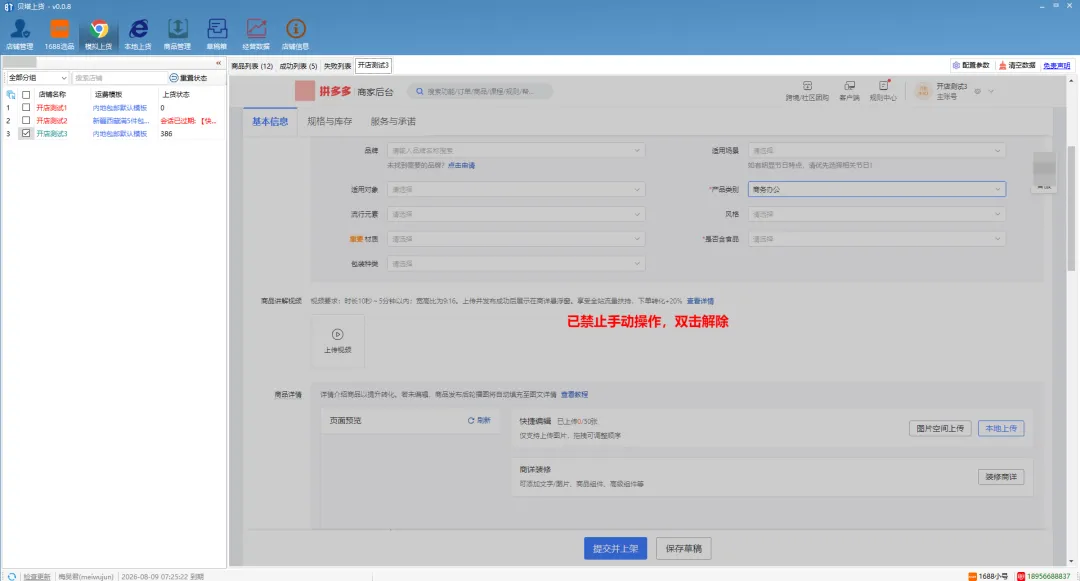Toggle the select-all checkbox in store header
The height and width of the screenshot is (581, 1080).
[26, 94]
